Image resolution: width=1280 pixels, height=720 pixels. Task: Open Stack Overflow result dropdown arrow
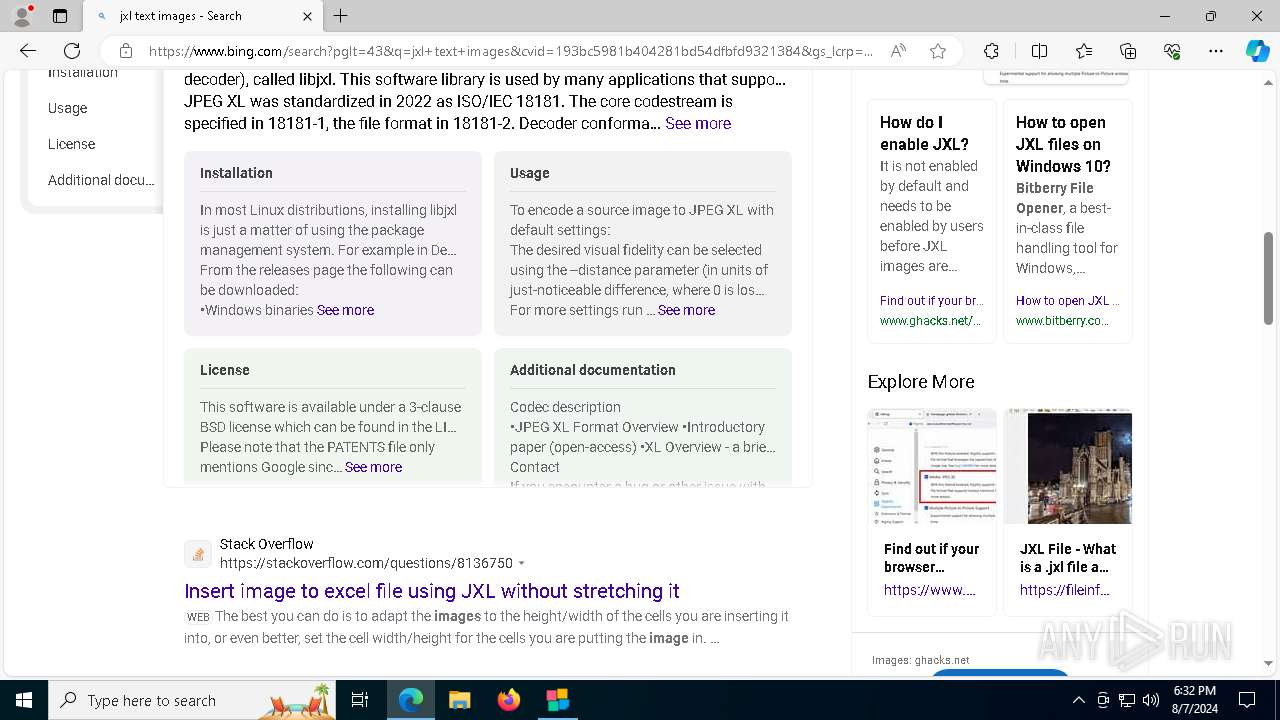coord(521,564)
